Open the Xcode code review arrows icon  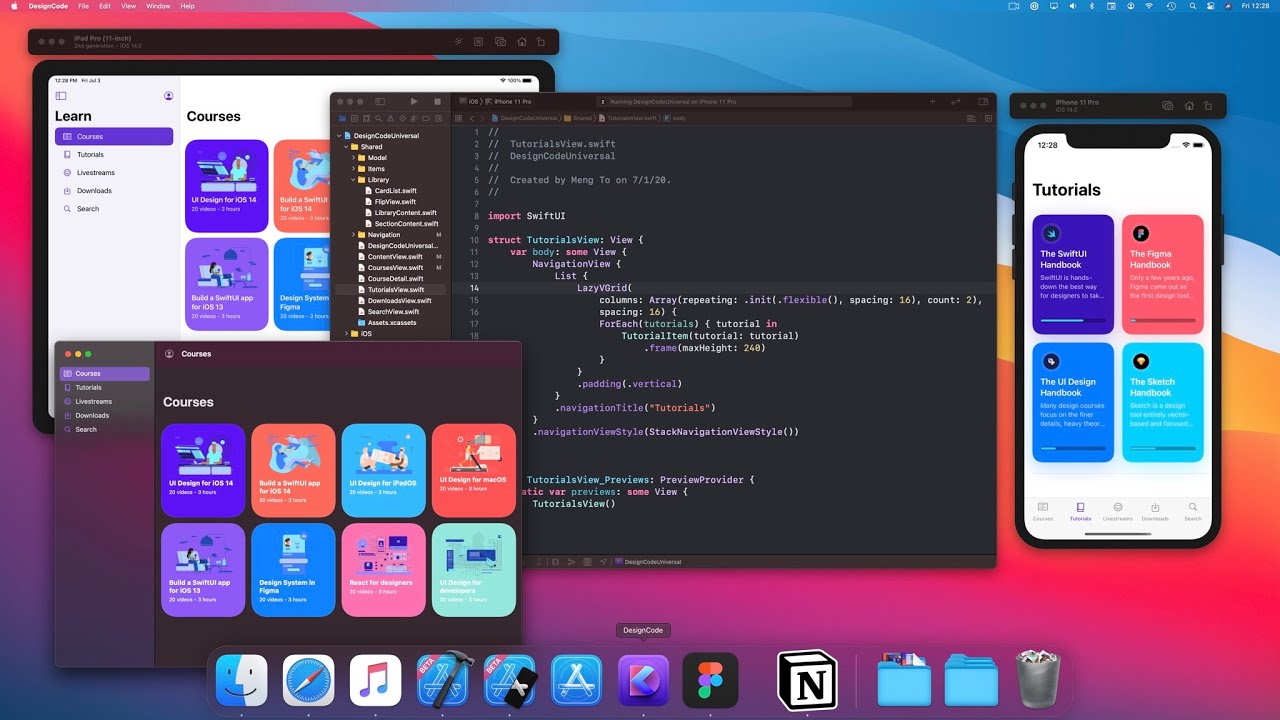tap(957, 102)
